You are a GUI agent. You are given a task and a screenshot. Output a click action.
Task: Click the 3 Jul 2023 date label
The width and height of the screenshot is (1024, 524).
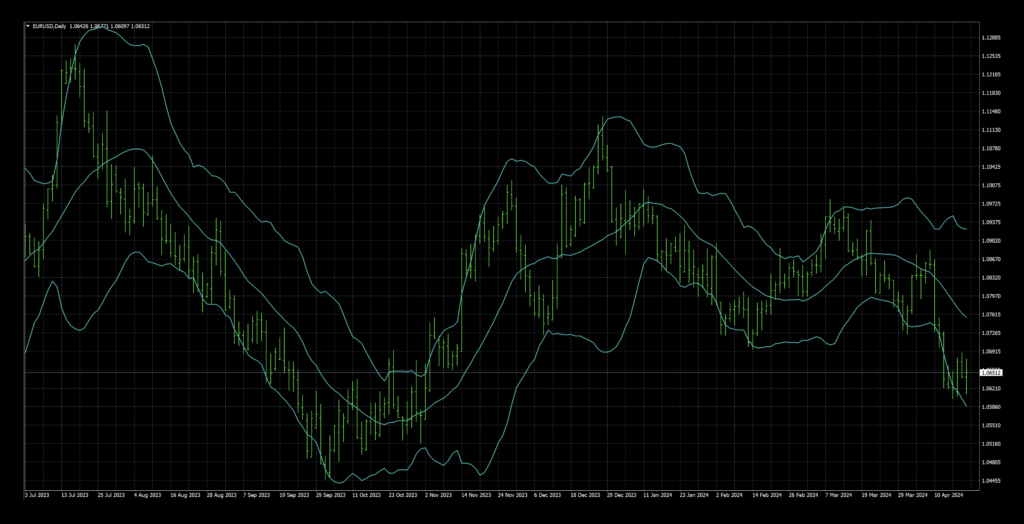[x=37, y=494]
